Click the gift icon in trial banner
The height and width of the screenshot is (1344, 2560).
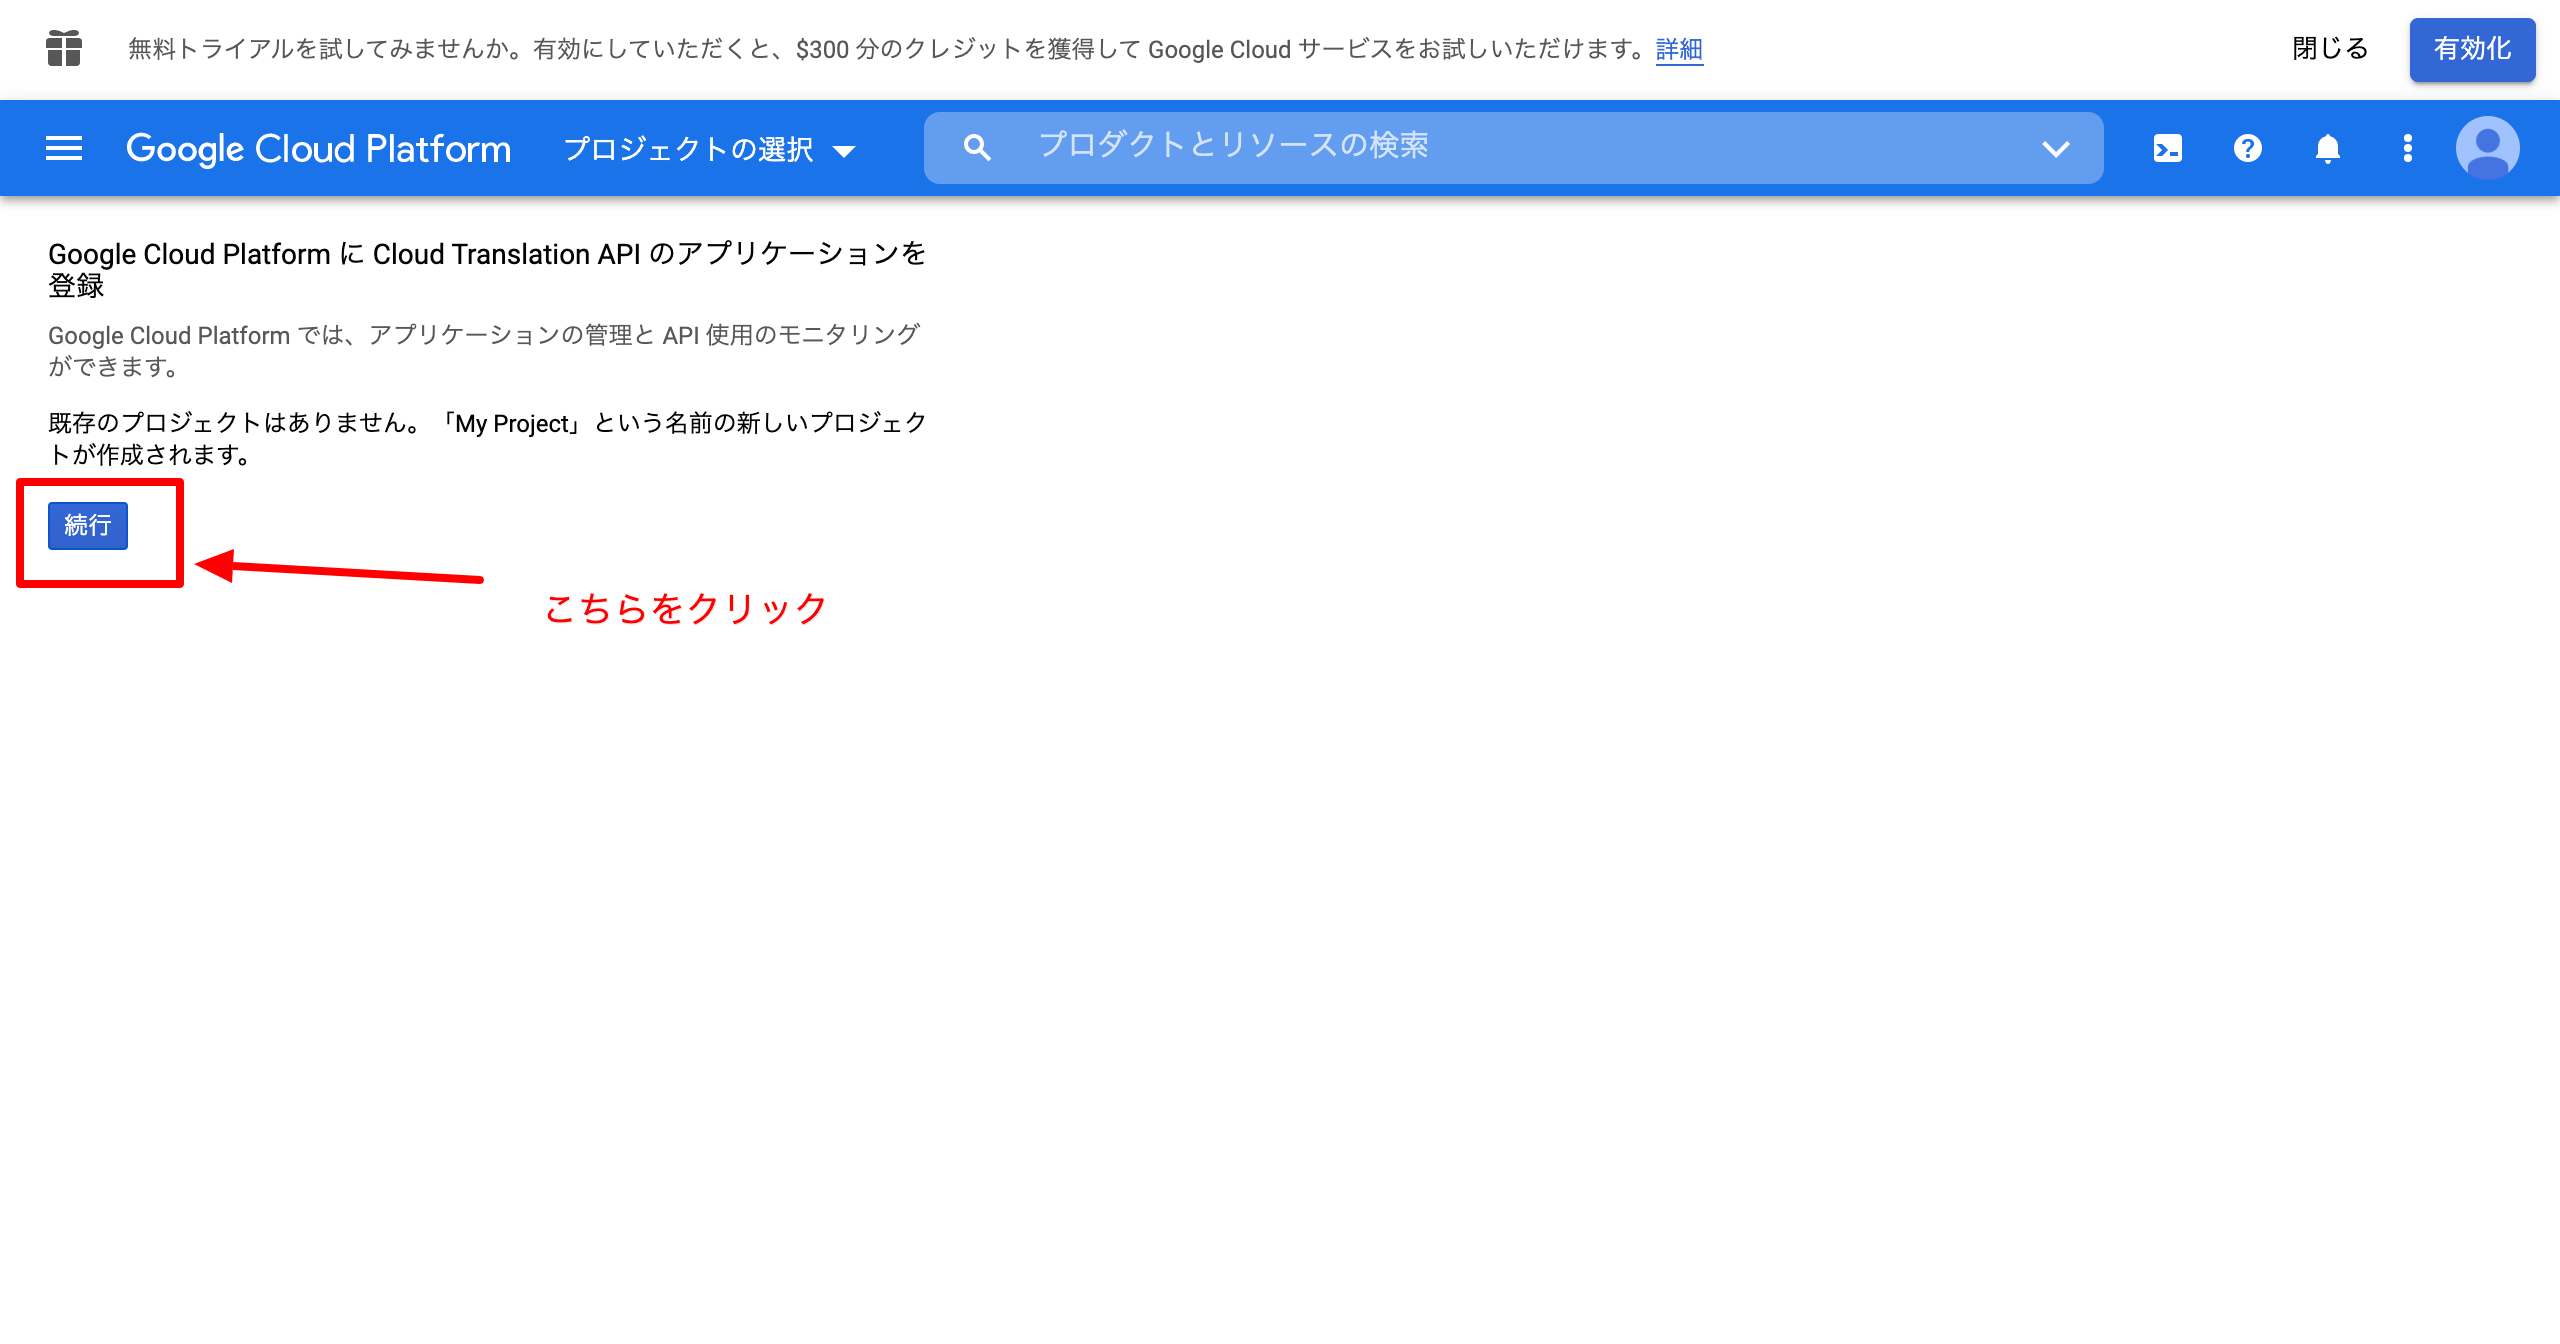tap(64, 48)
